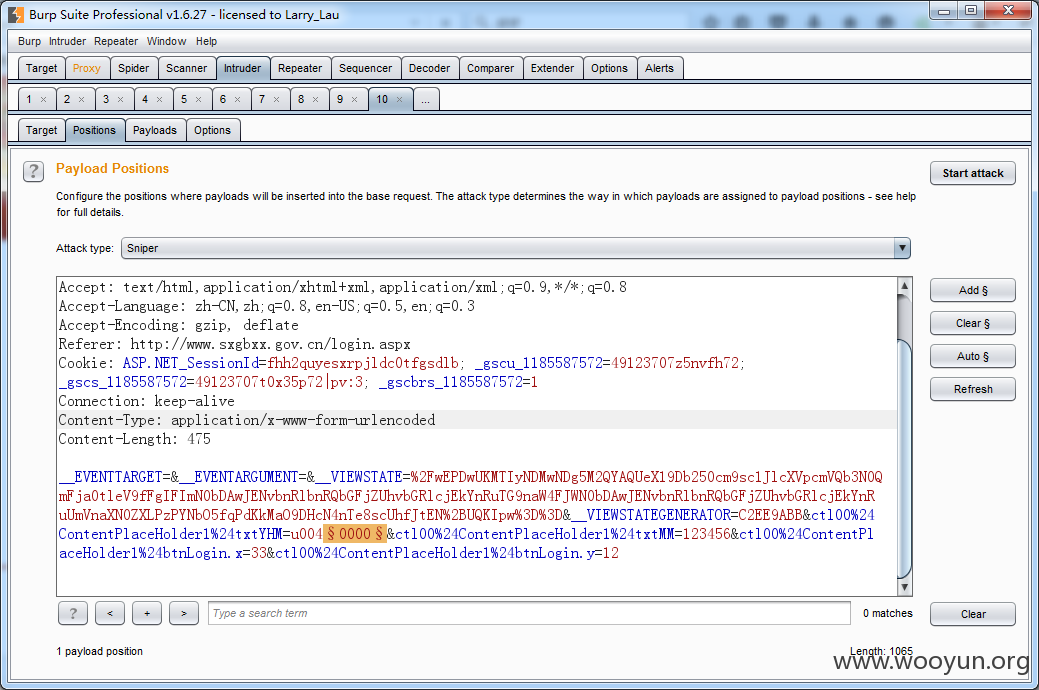The height and width of the screenshot is (690, 1039).
Task: Close Intruder attack tab 10
Action: click(400, 99)
